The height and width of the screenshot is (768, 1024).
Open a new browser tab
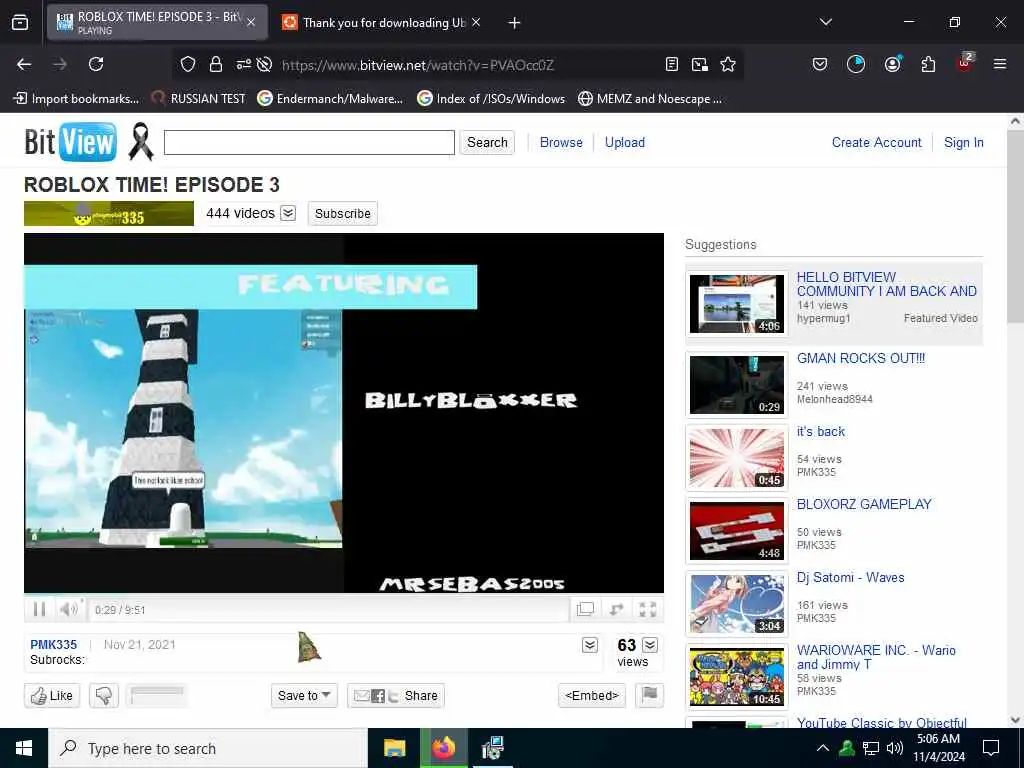coord(515,23)
